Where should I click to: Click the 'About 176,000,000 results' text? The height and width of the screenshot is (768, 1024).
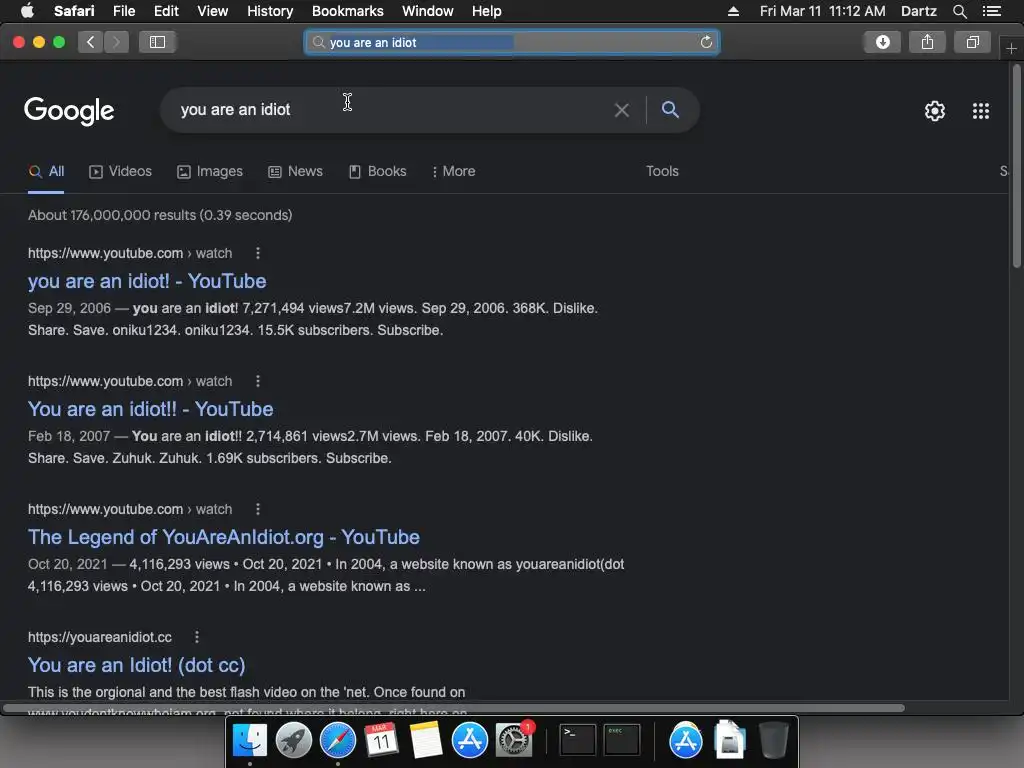pos(160,216)
